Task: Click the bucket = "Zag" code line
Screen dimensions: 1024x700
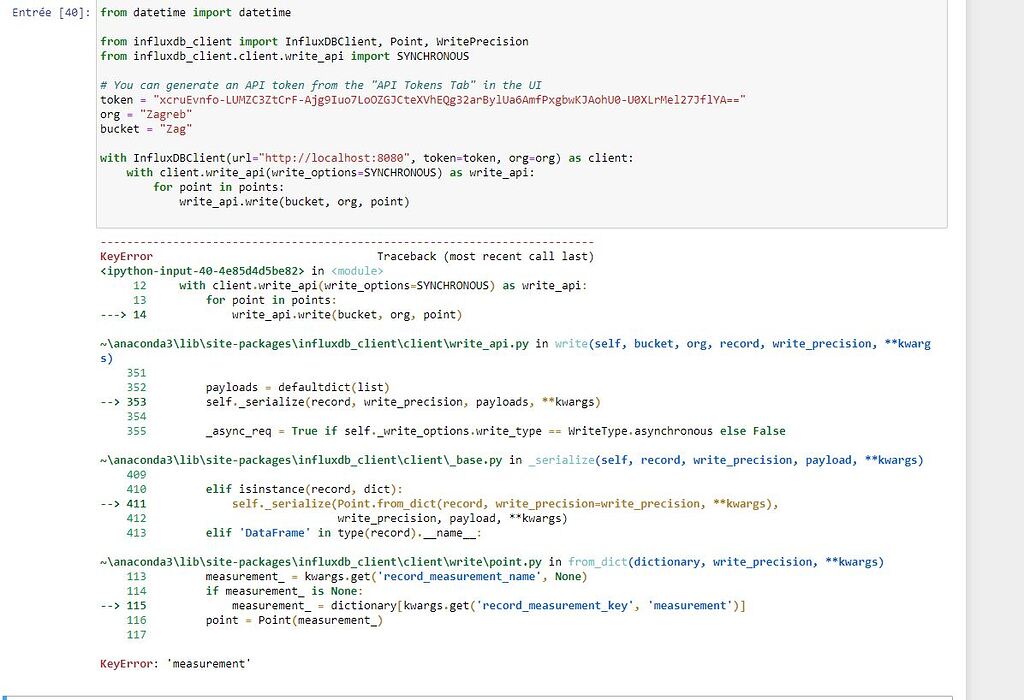Action: click(x=146, y=129)
